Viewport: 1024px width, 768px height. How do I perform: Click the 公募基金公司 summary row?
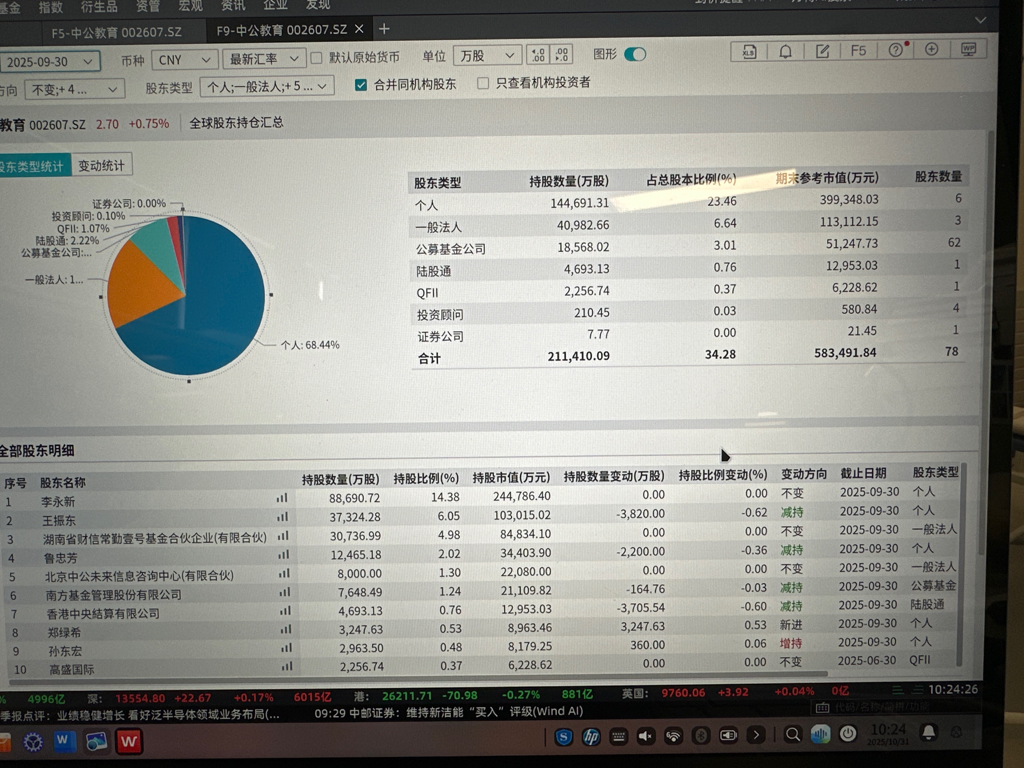click(x=688, y=246)
